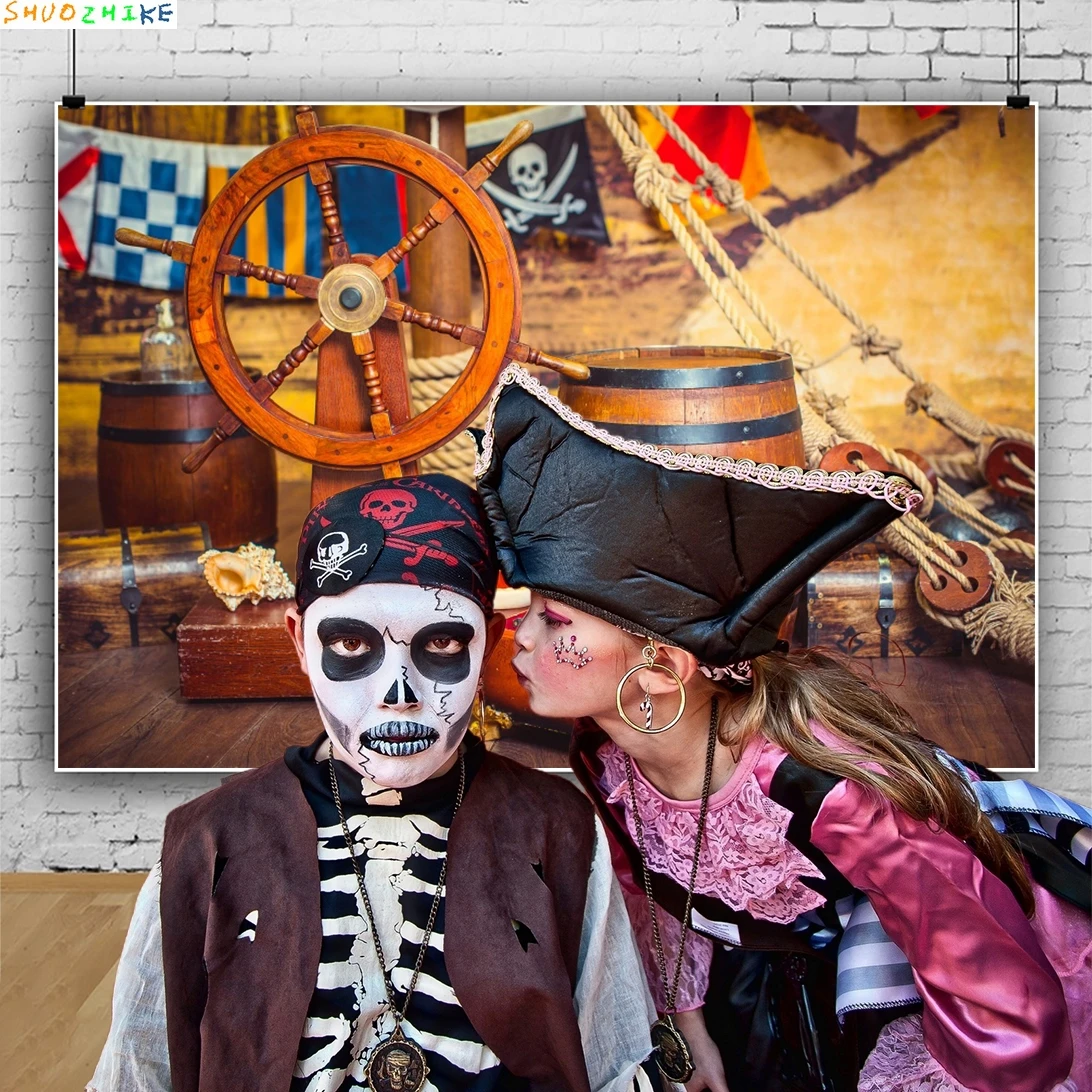
Task: Click the boy's skeleton face paint mouth
Action: (399, 738)
